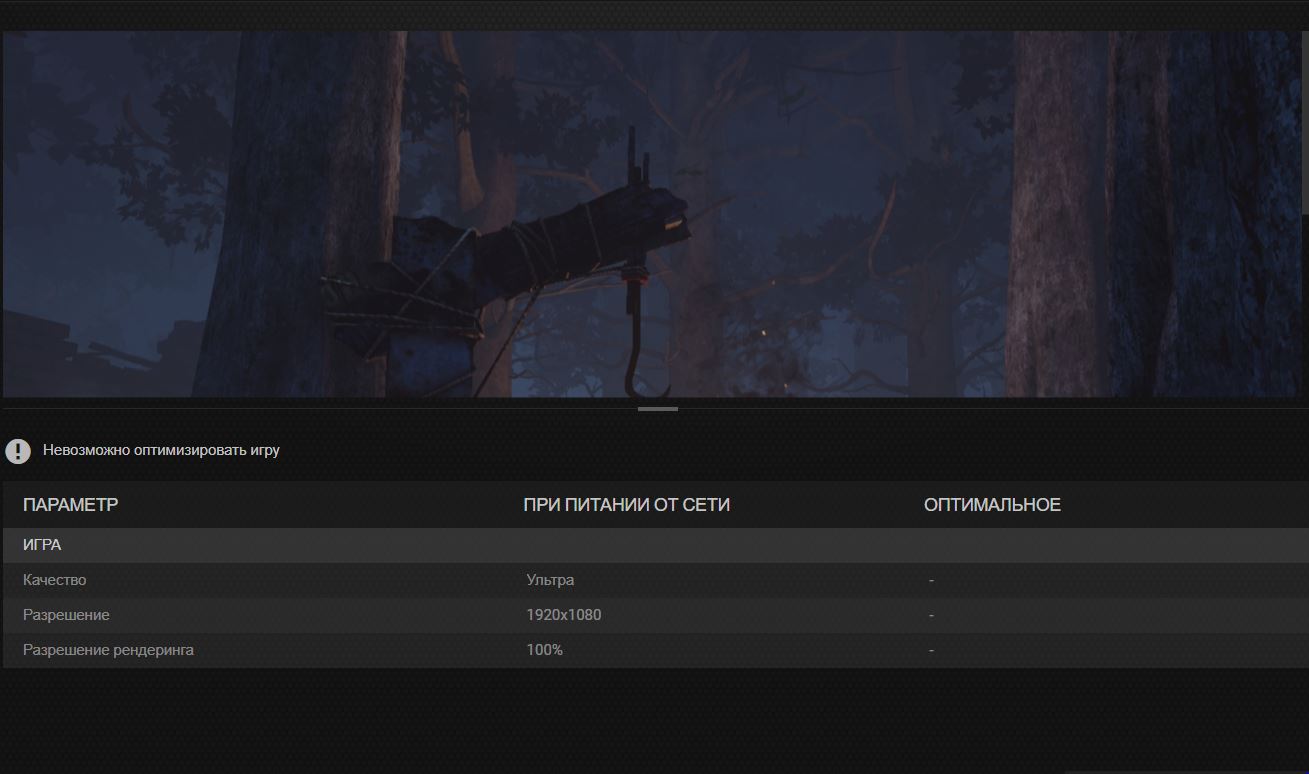Image resolution: width=1309 pixels, height=774 pixels.
Task: Click the game screenshot banner image
Action: point(653,214)
